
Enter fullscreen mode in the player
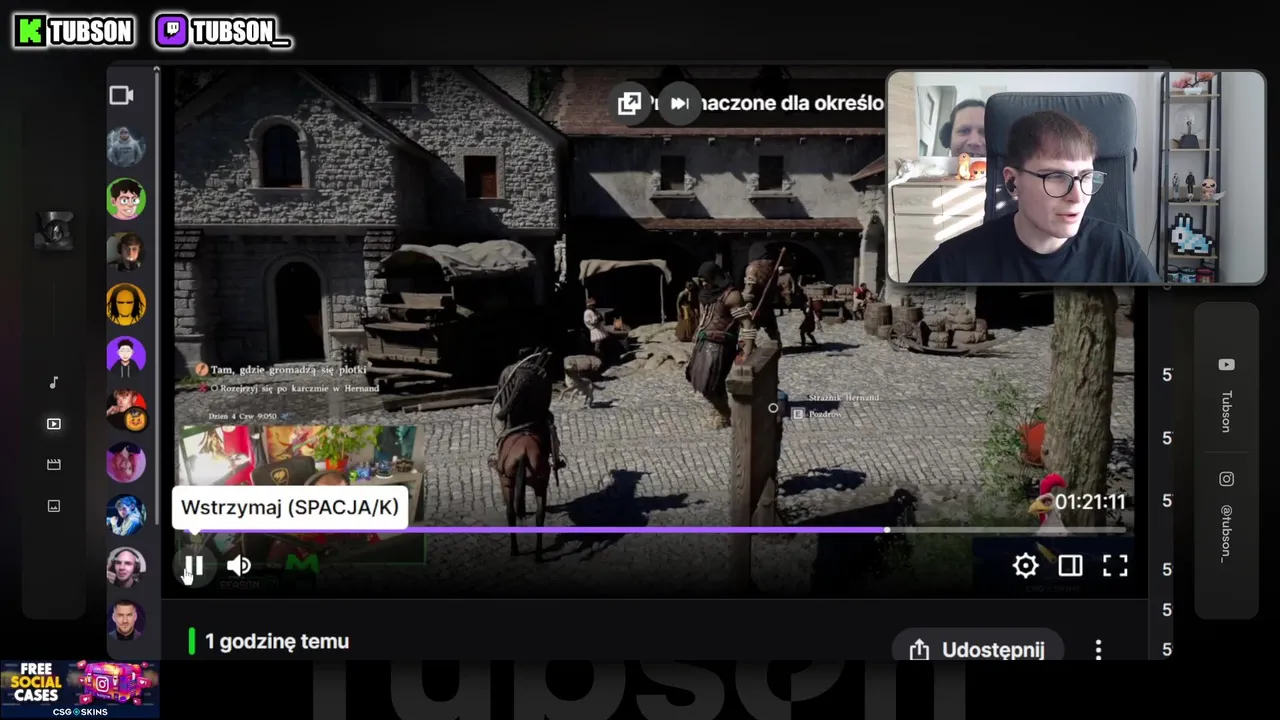1115,566
